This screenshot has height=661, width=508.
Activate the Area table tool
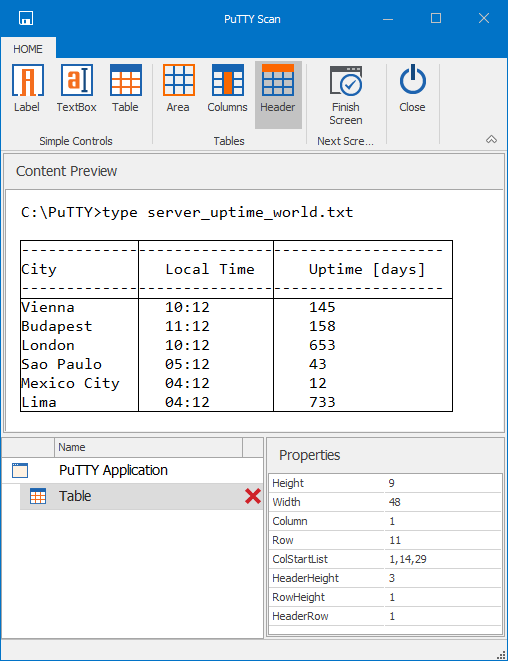pyautogui.click(x=178, y=89)
